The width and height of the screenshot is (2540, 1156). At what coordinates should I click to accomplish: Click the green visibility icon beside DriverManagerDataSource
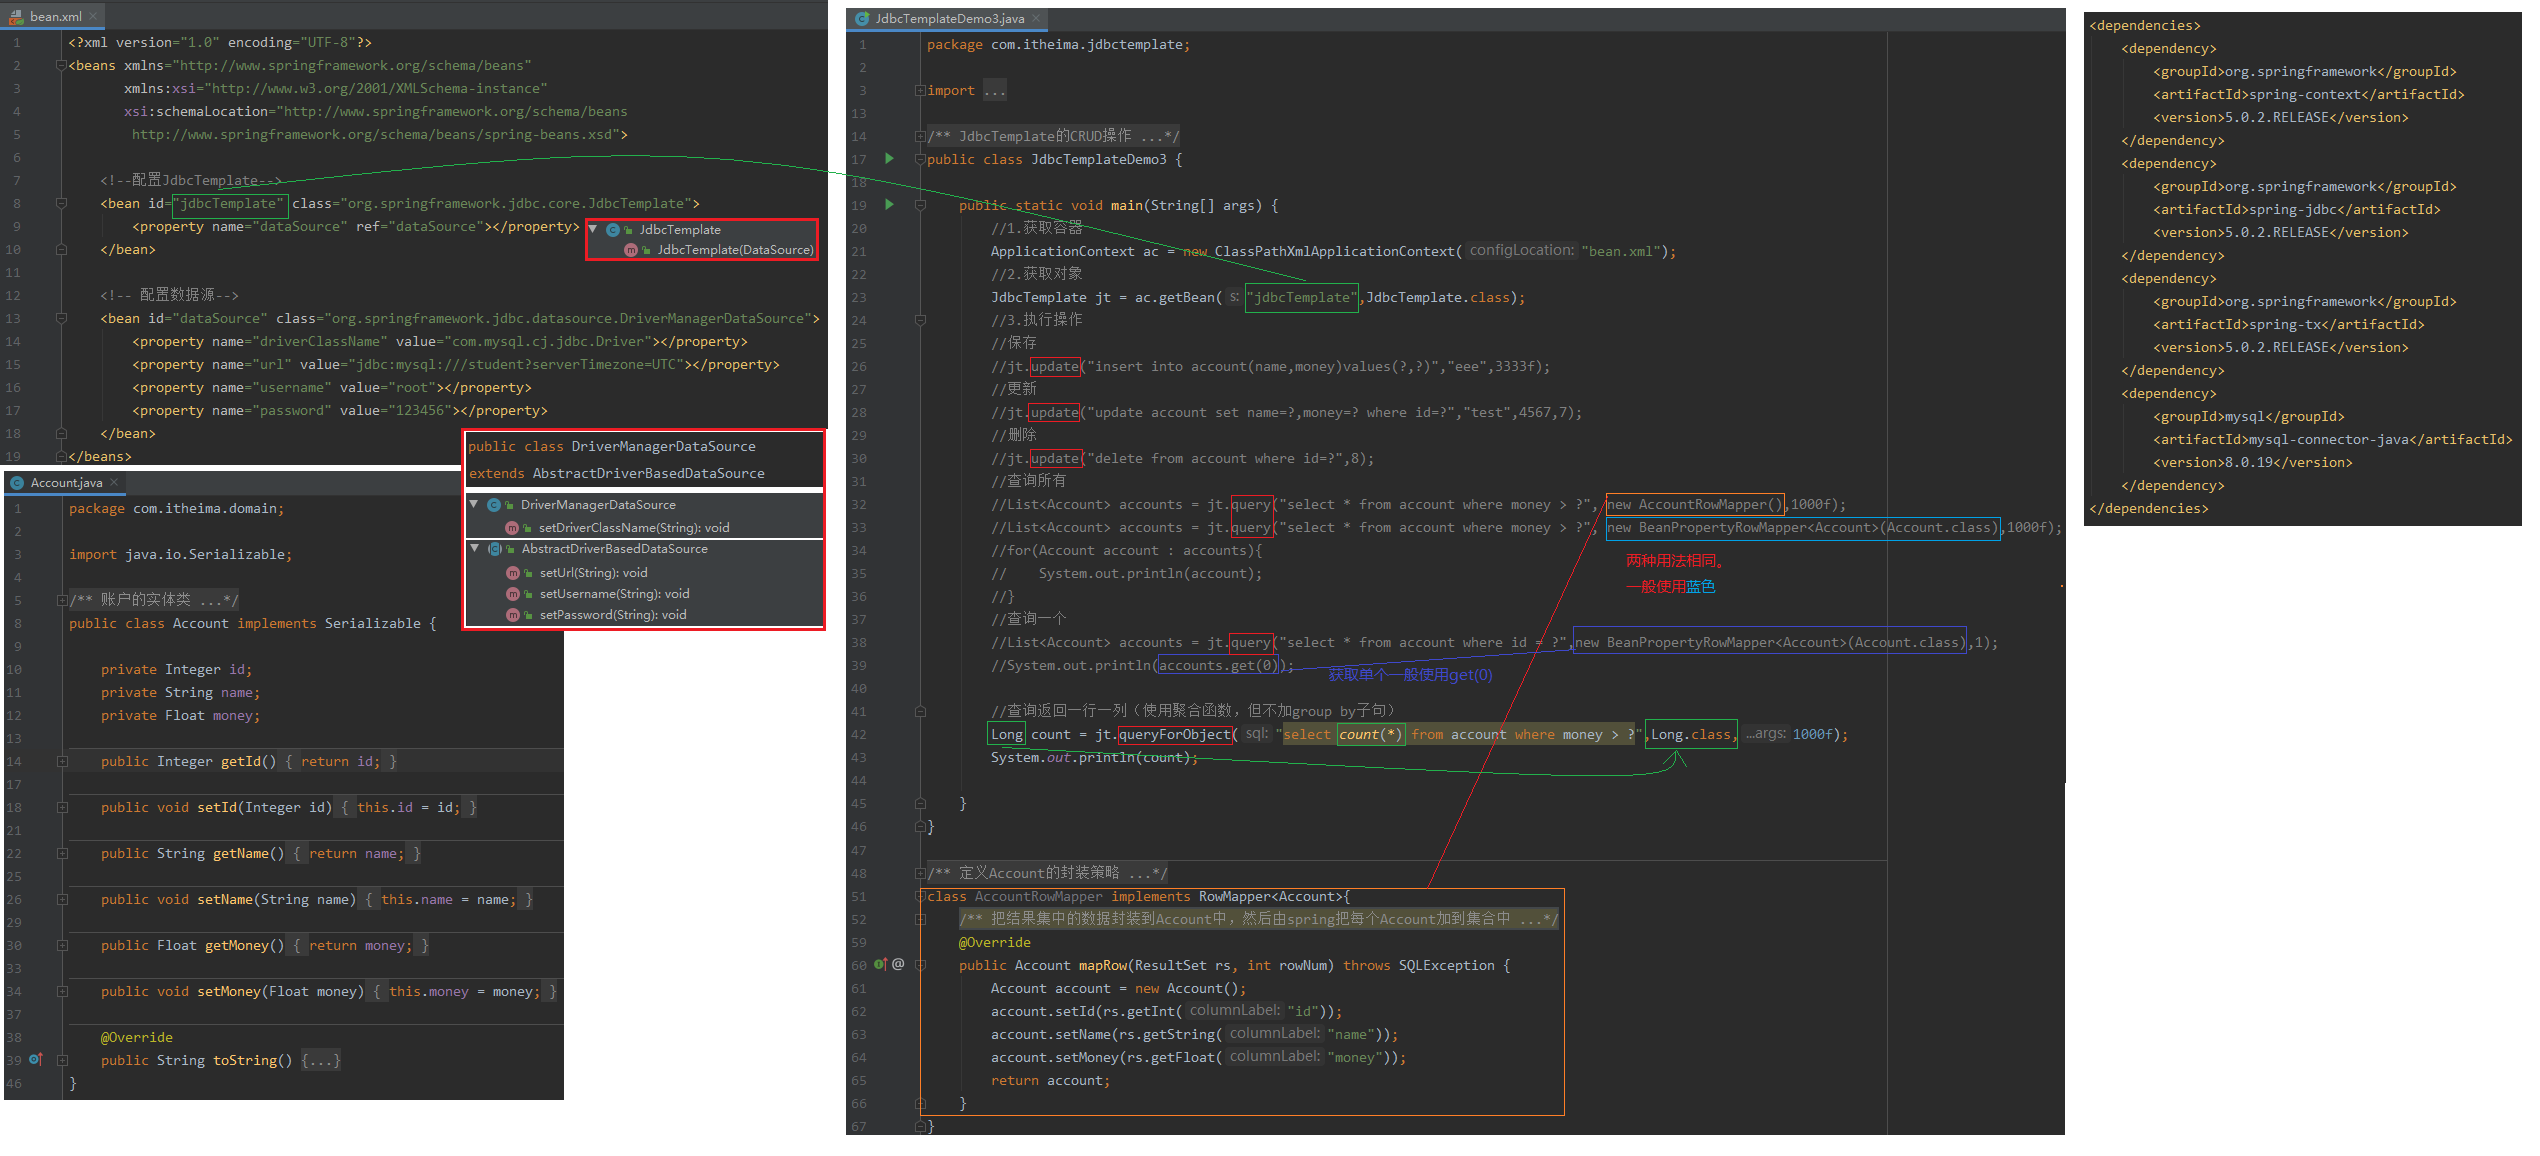509,506
